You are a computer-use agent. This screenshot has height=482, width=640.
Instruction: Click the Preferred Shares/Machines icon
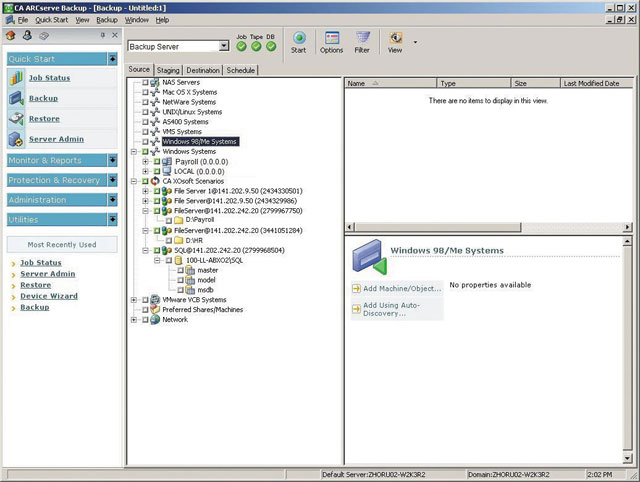[x=155, y=309]
